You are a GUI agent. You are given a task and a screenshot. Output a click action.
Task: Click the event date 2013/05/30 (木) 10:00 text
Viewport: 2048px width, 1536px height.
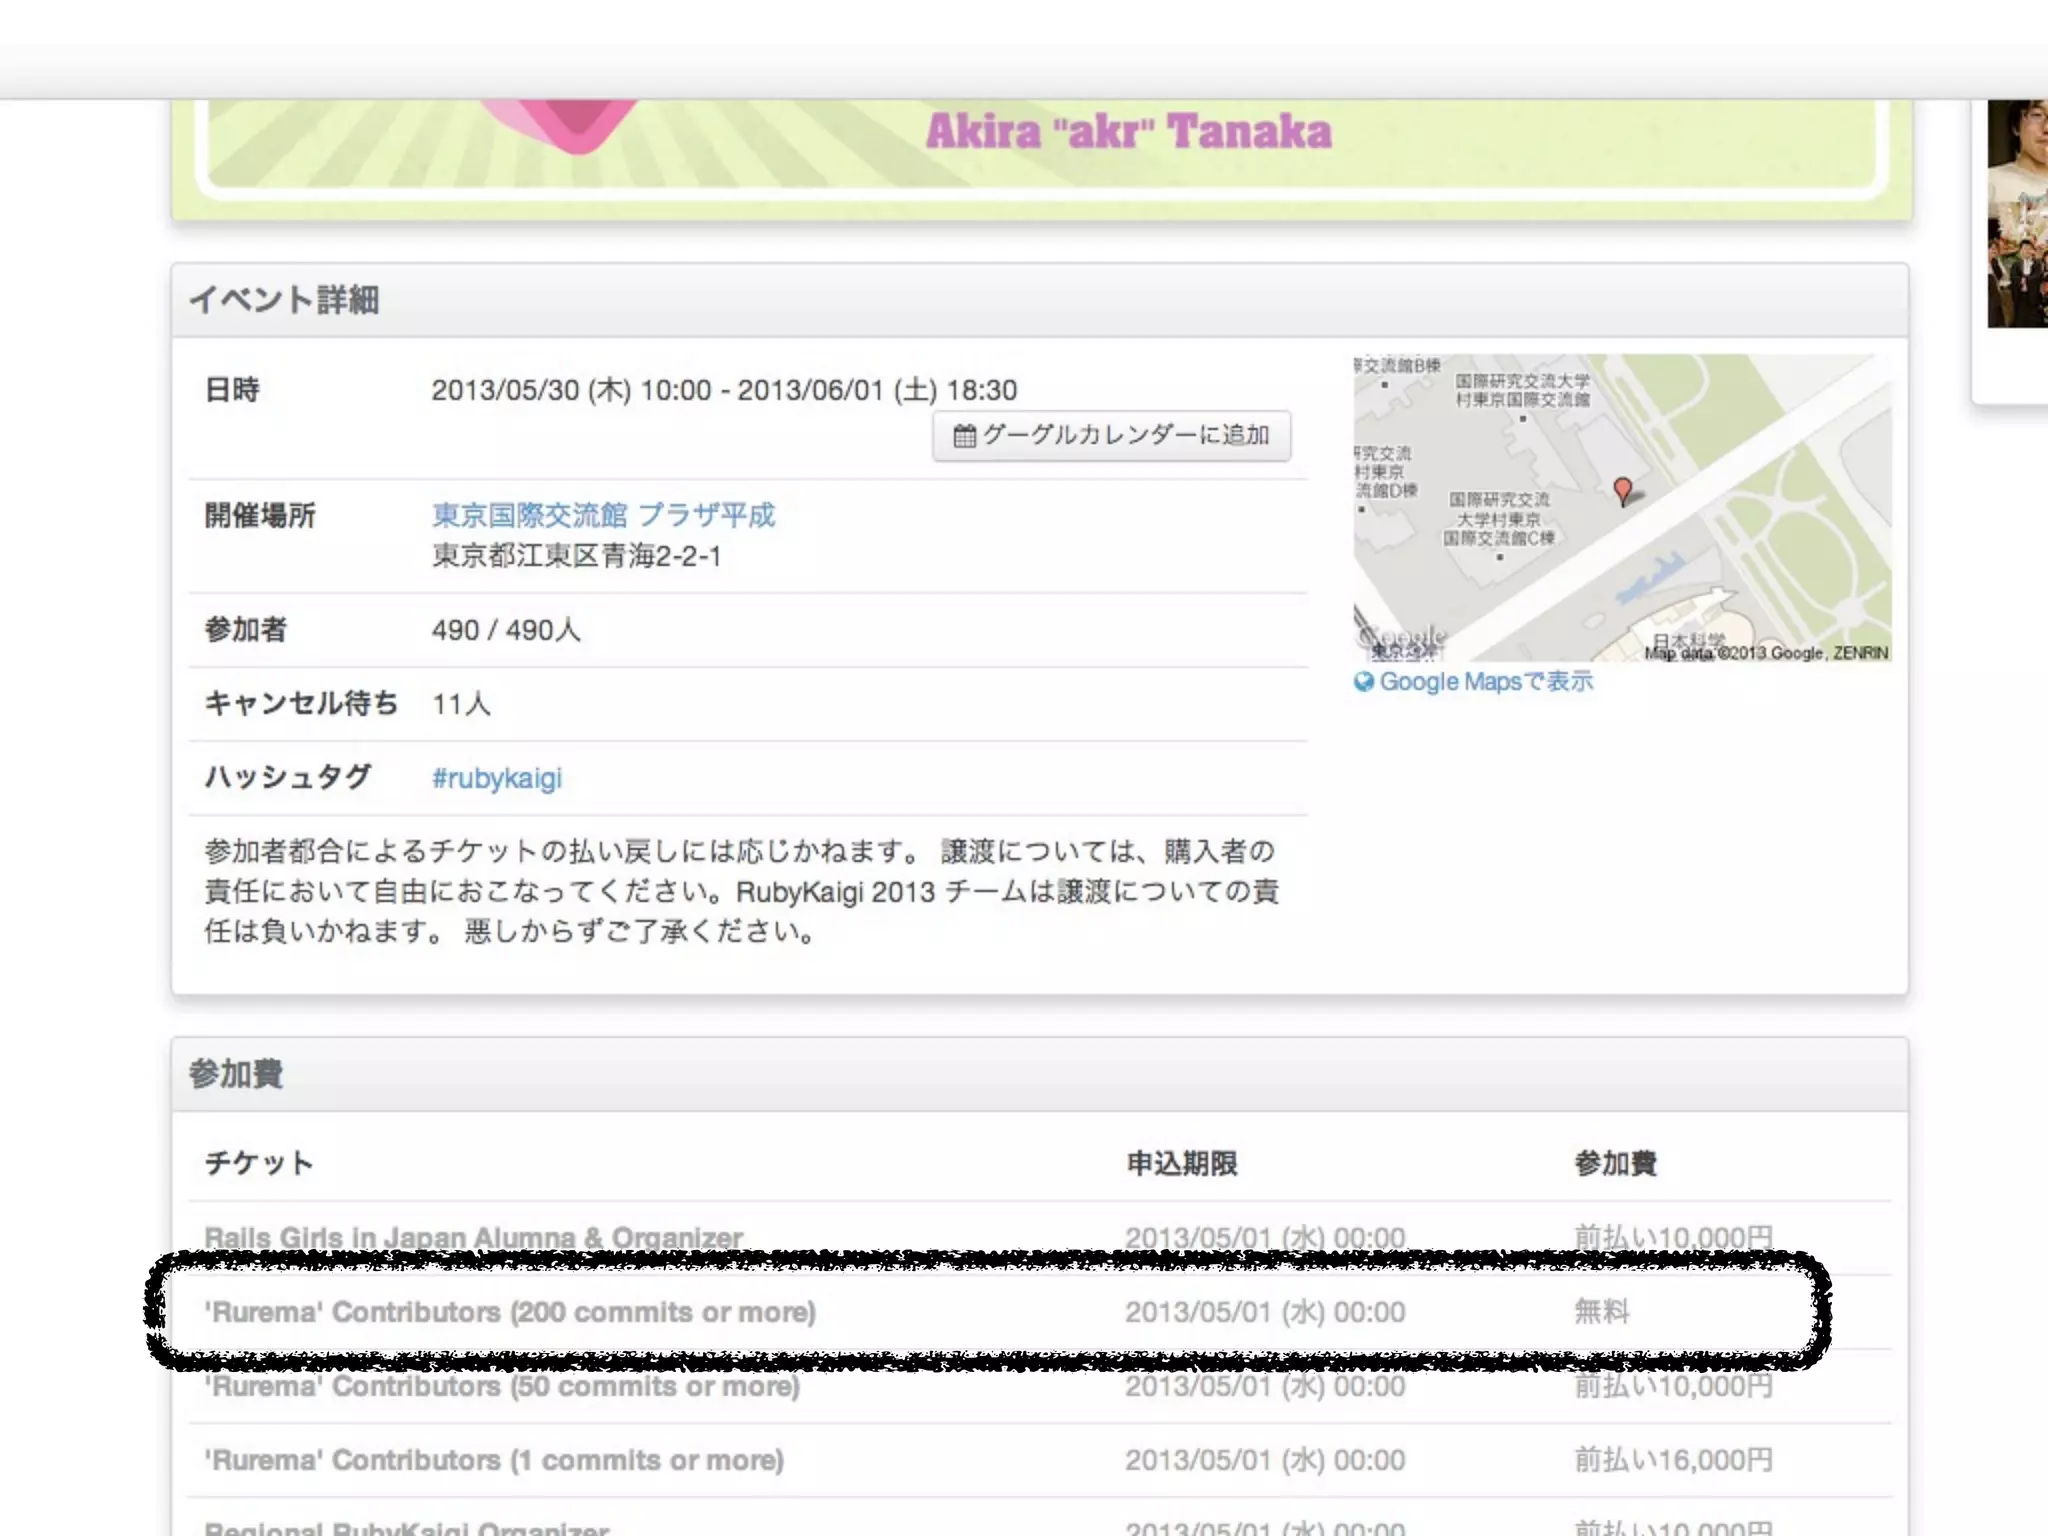pos(571,390)
